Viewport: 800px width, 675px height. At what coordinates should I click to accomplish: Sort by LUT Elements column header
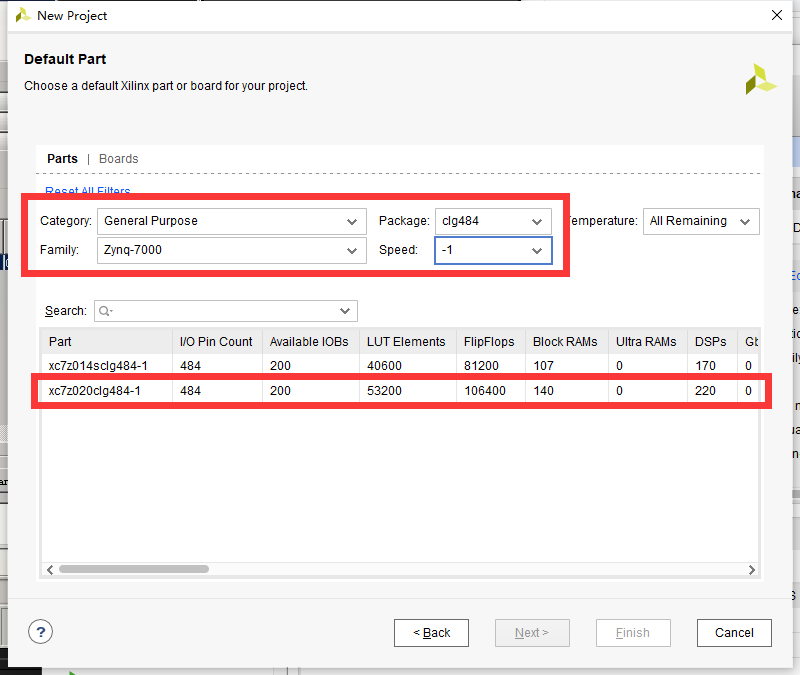coord(408,341)
